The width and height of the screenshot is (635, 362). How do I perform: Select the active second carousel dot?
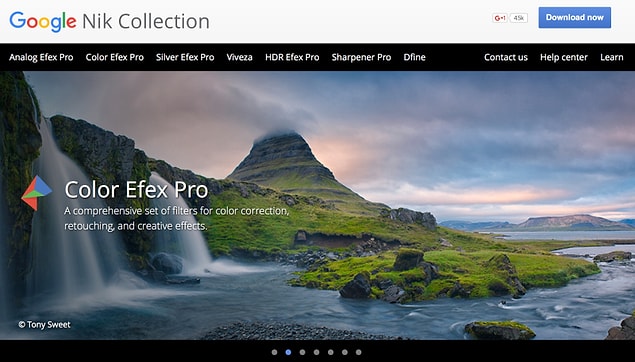(288, 352)
